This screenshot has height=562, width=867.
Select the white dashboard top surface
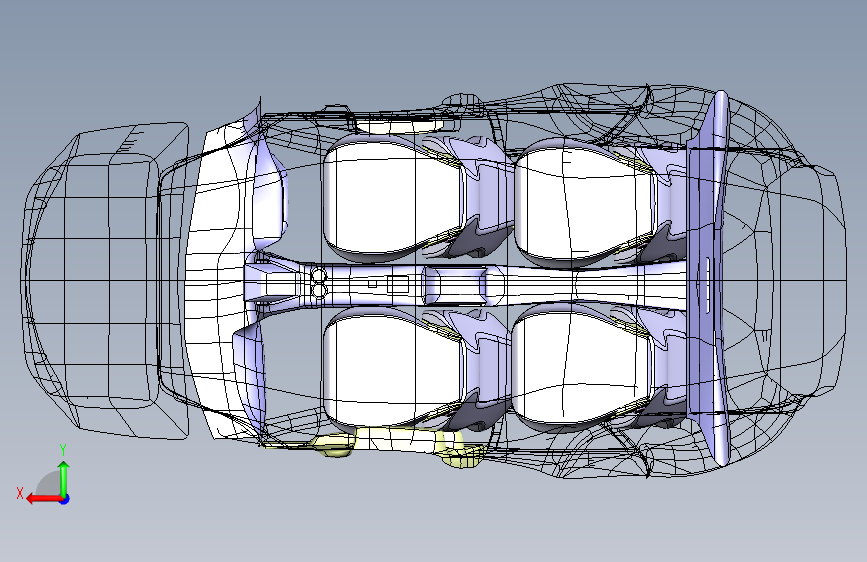pyautogui.click(x=218, y=282)
